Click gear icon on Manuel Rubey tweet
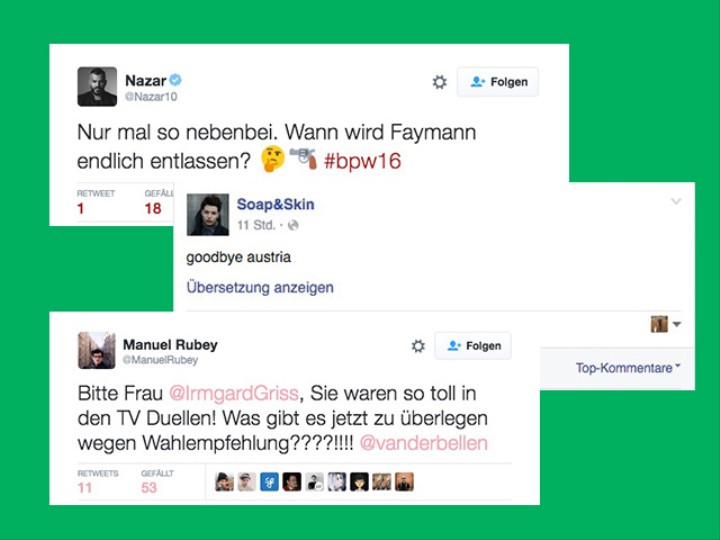 coord(418,346)
